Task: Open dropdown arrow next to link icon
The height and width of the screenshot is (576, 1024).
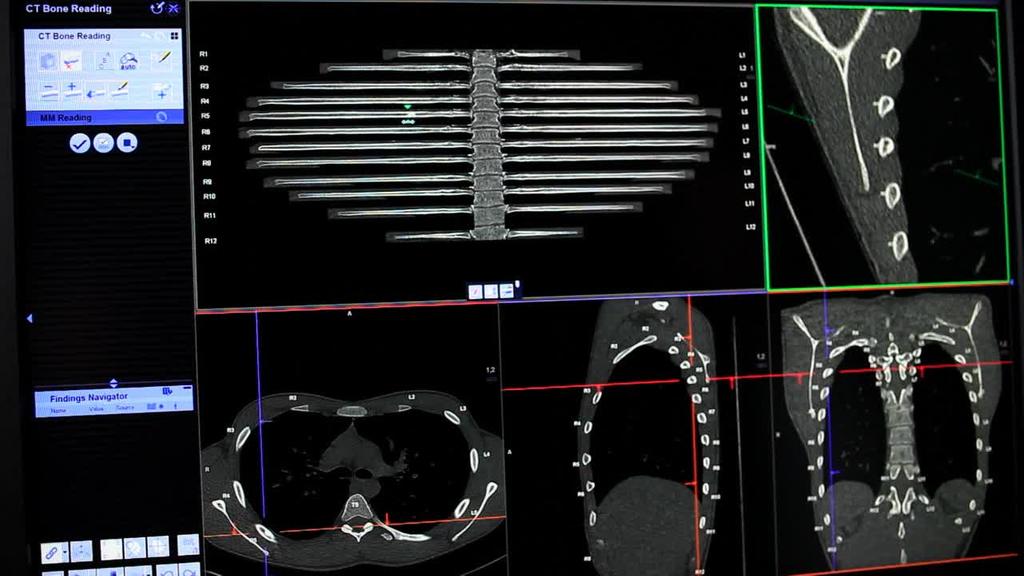Action: 64,552
